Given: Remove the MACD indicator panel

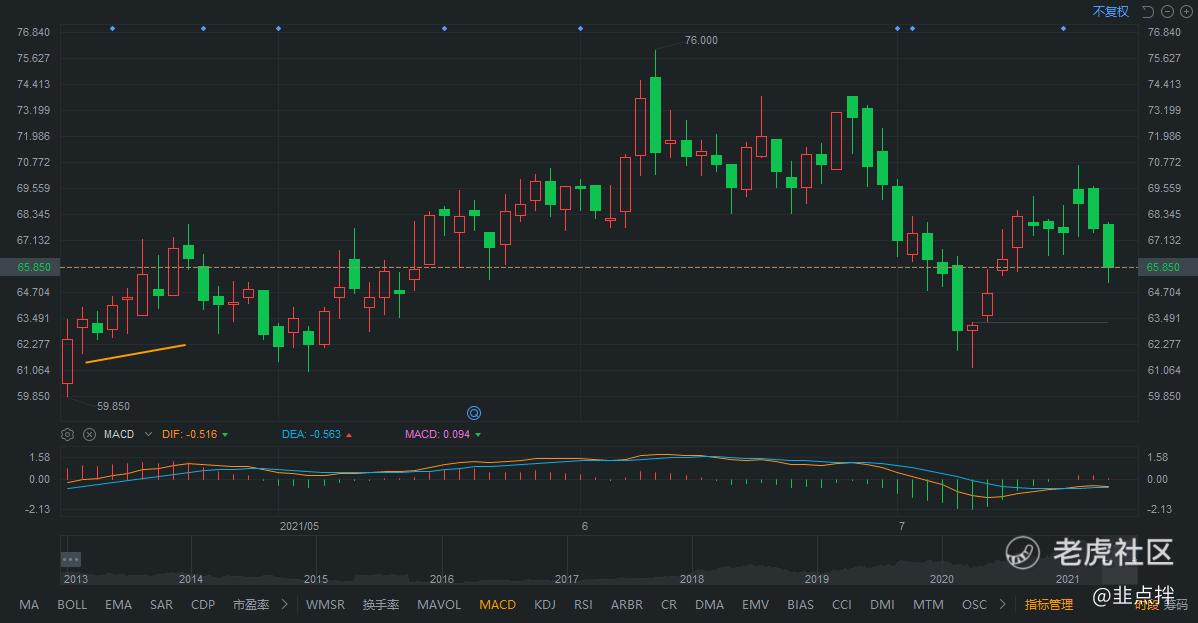Looking at the screenshot, I should coord(89,434).
